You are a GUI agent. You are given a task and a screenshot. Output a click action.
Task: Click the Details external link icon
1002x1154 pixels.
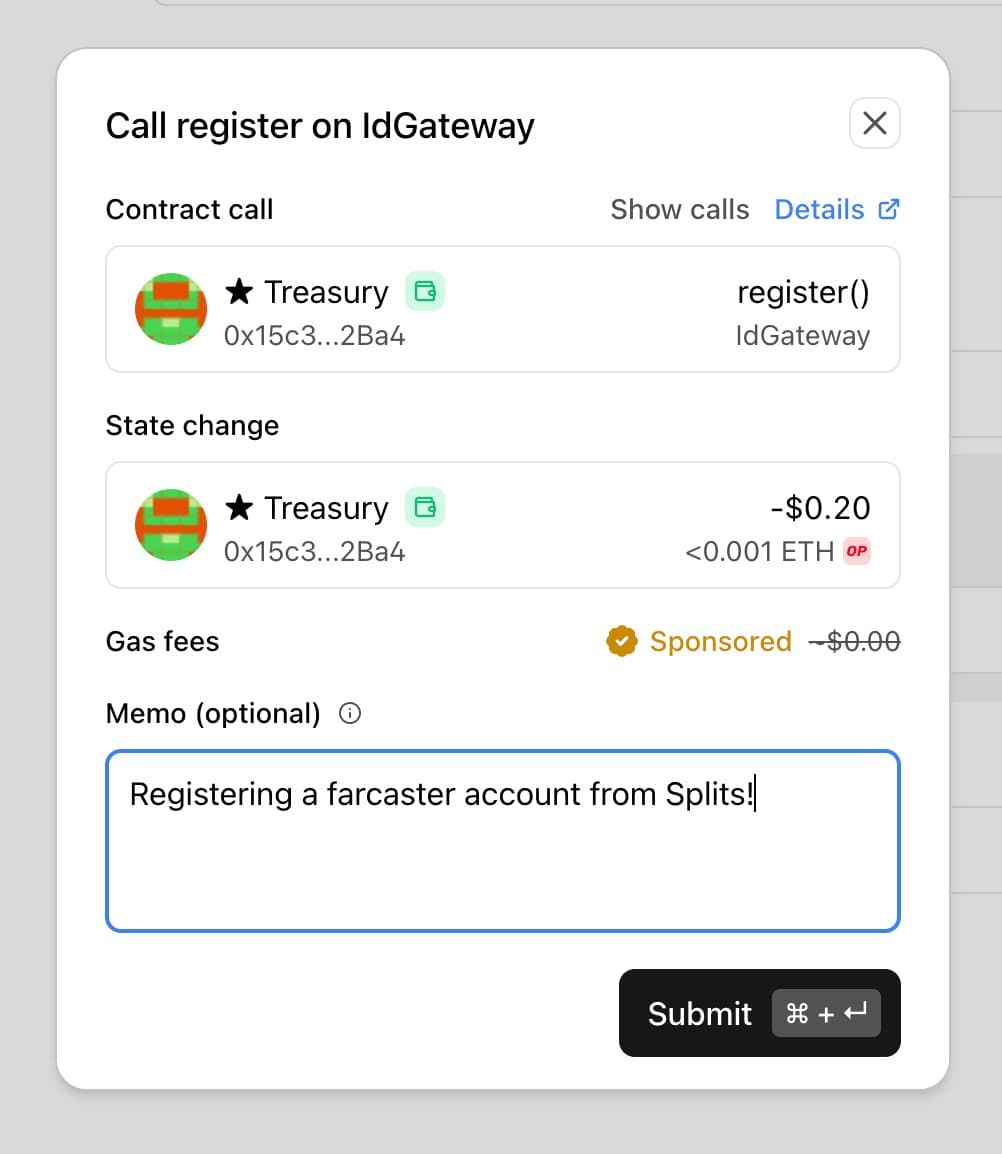tap(888, 209)
